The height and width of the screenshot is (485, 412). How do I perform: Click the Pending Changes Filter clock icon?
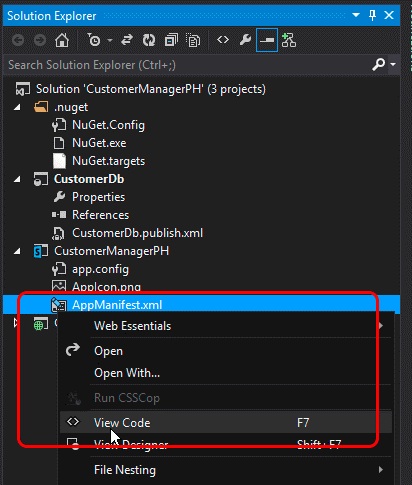pos(94,40)
